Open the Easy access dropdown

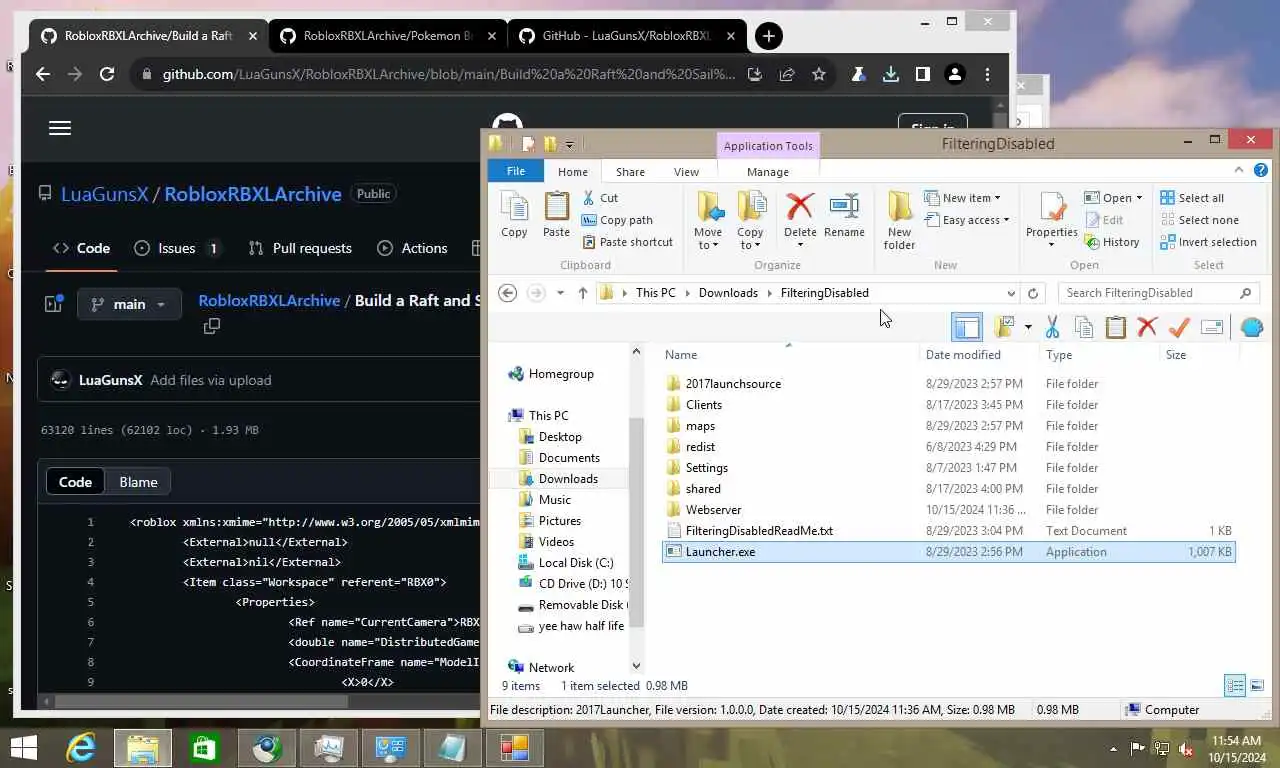pyautogui.click(x=967, y=220)
